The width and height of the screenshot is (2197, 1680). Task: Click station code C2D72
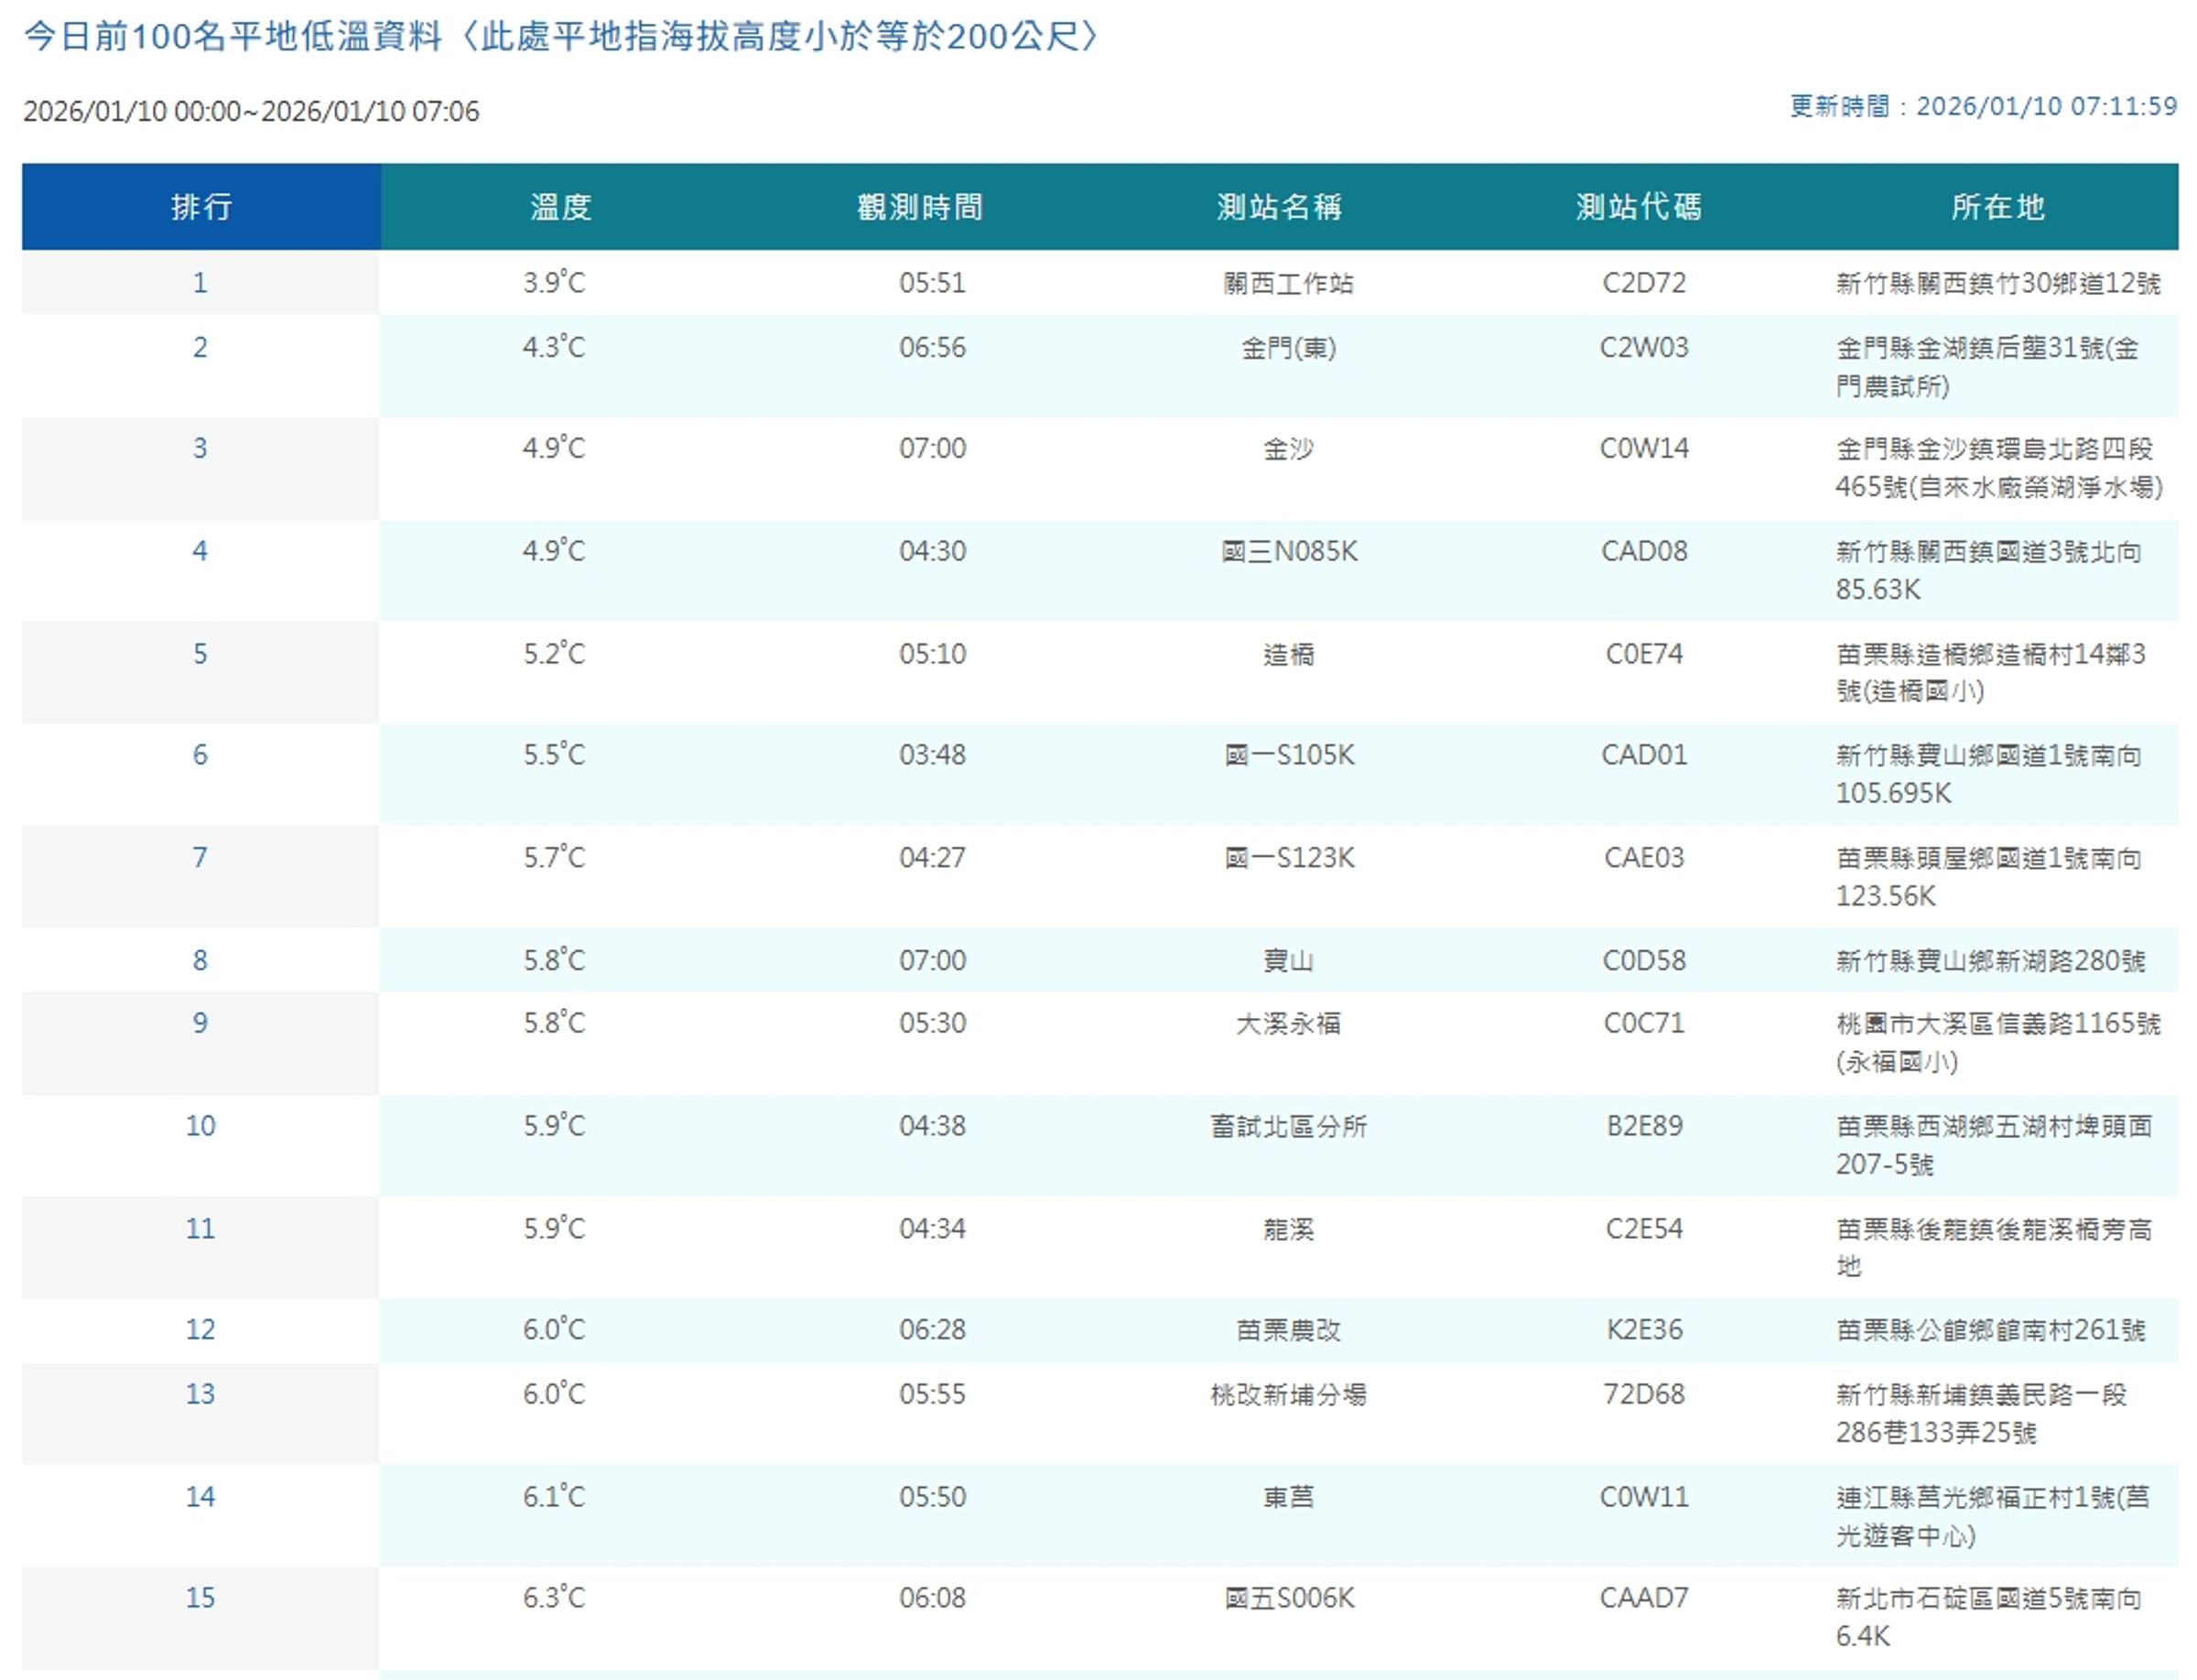click(1643, 283)
